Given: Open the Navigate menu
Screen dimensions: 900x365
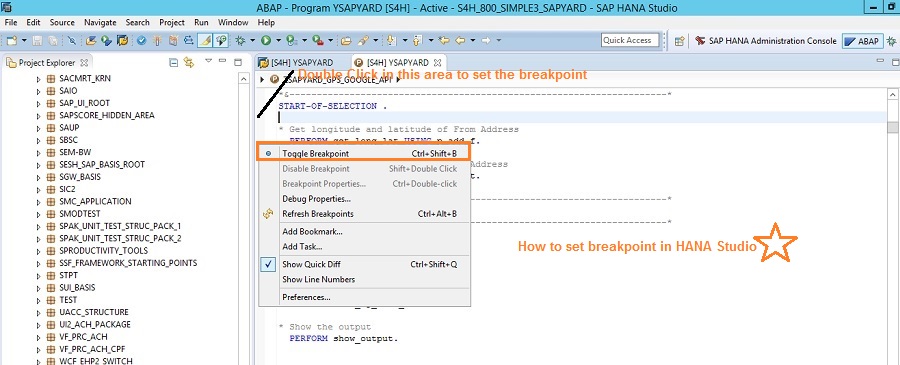Looking at the screenshot, I should (x=100, y=22).
